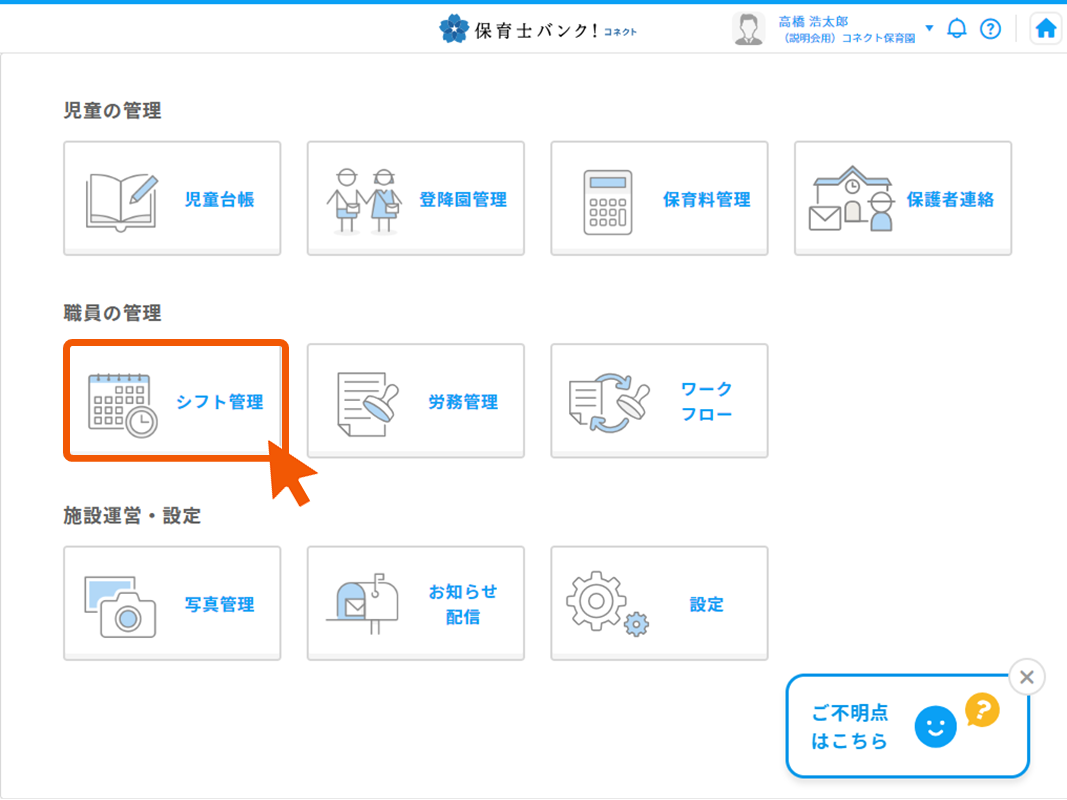This screenshot has height=800, width=1067.
Task: Click the 労務管理 stamp document icon
Action: [367, 403]
